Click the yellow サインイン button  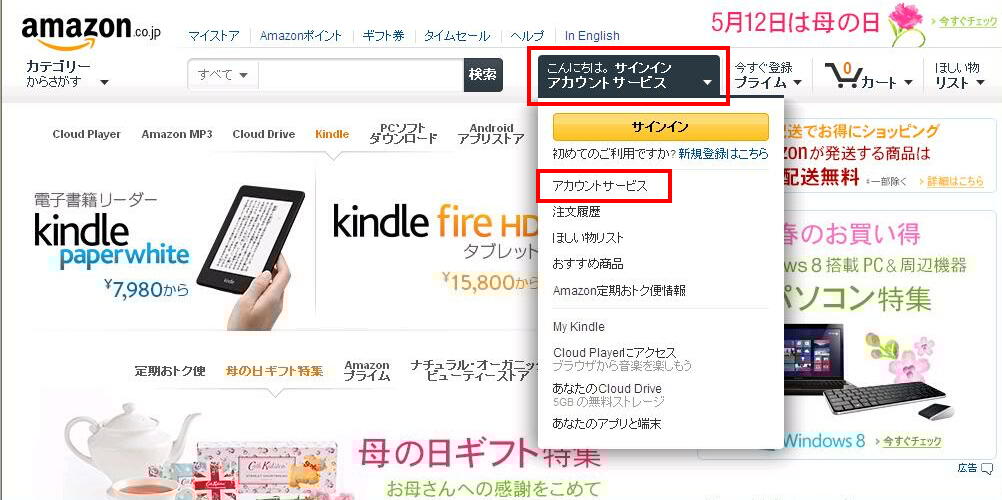coord(660,127)
